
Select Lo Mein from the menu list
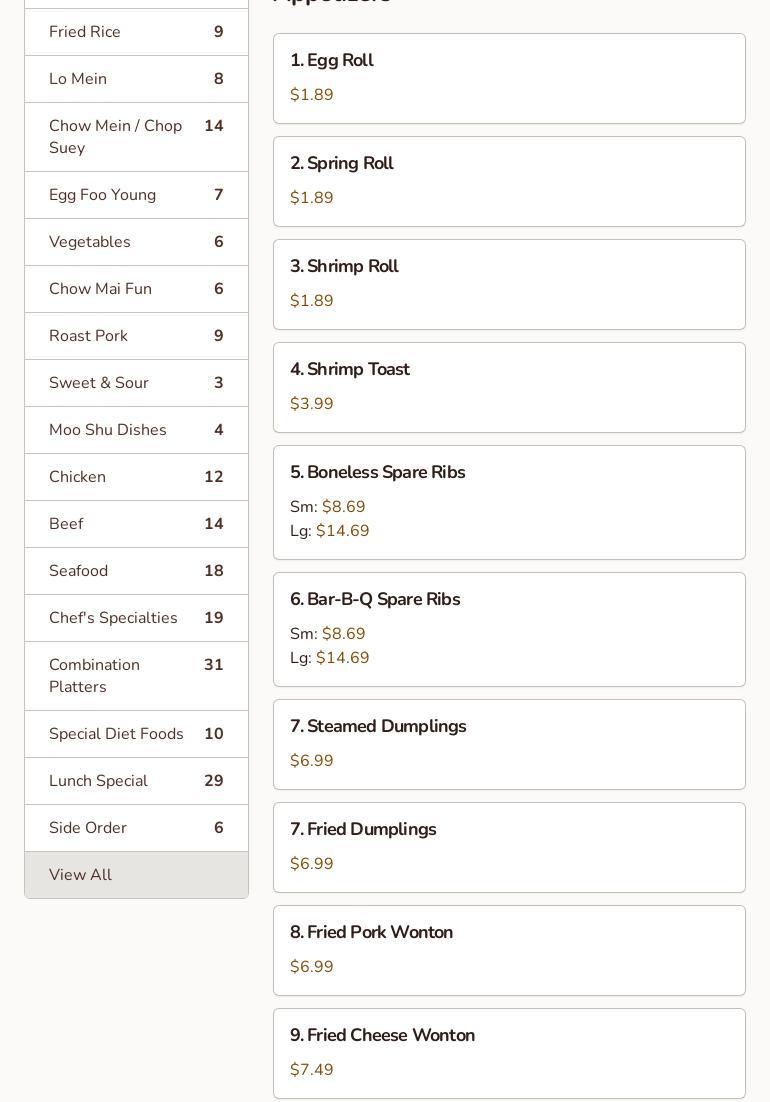pyautogui.click(x=136, y=79)
